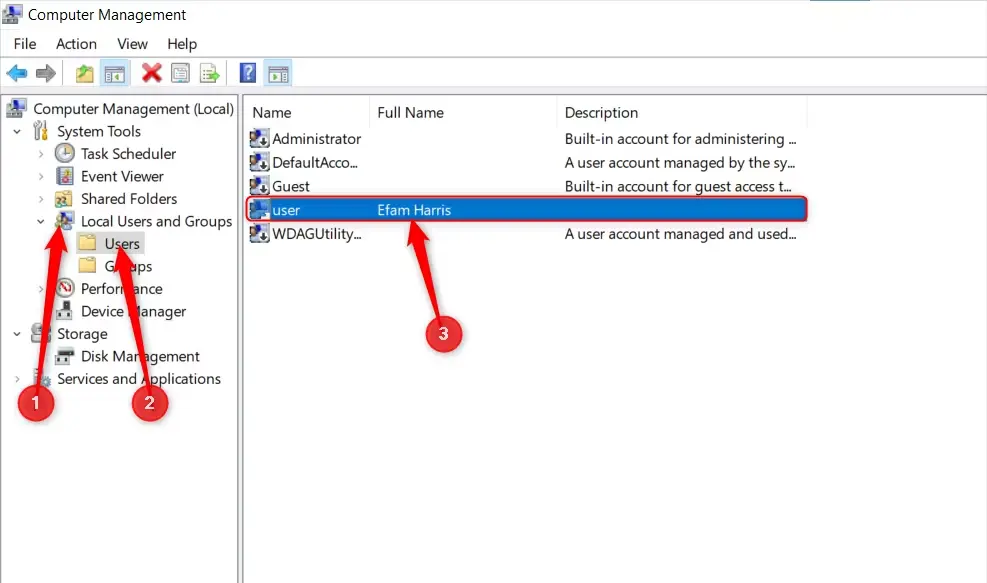Open the Help menu

click(182, 43)
